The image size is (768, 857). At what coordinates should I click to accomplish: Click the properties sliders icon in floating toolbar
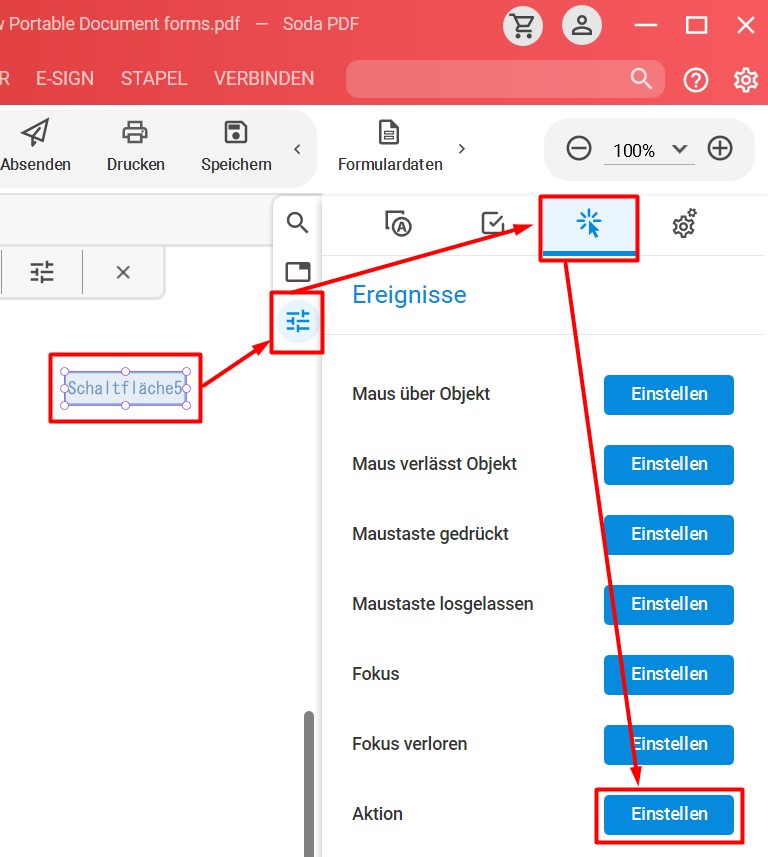[42, 272]
